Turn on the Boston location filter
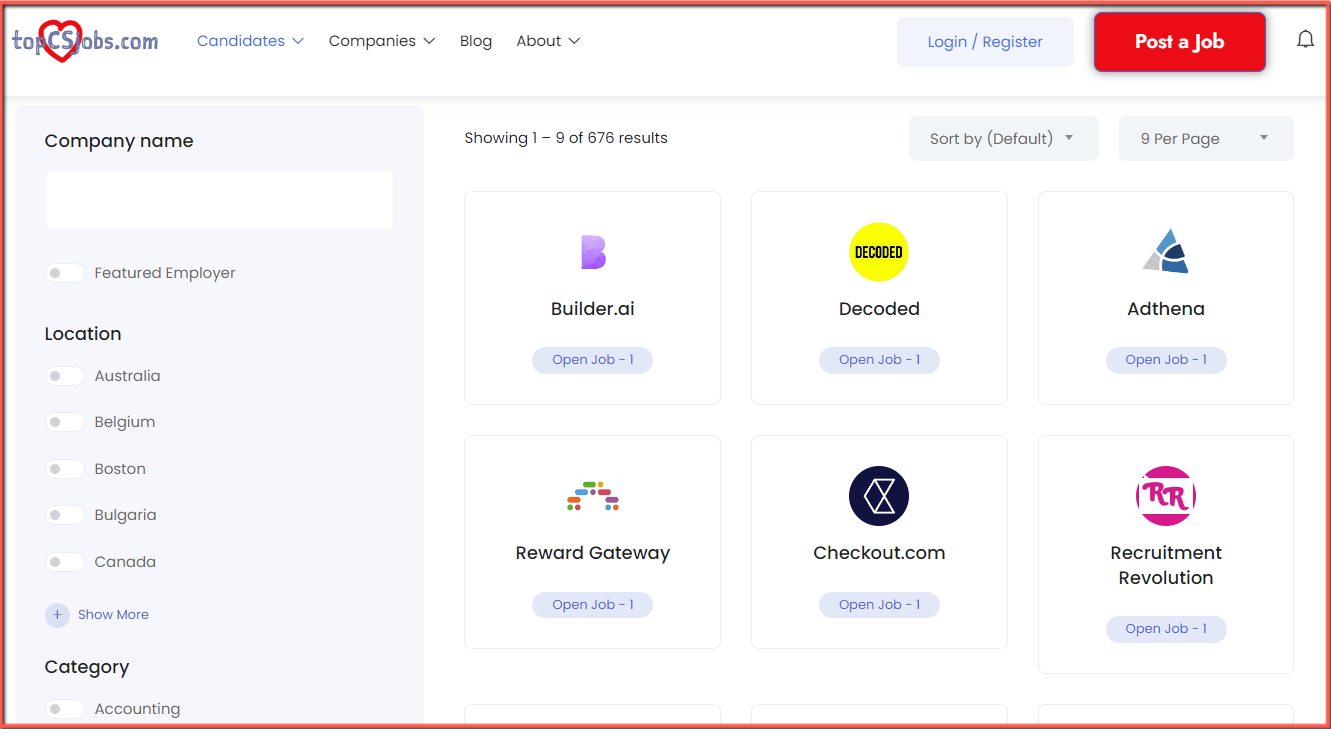The image size is (1331, 729). pos(65,469)
